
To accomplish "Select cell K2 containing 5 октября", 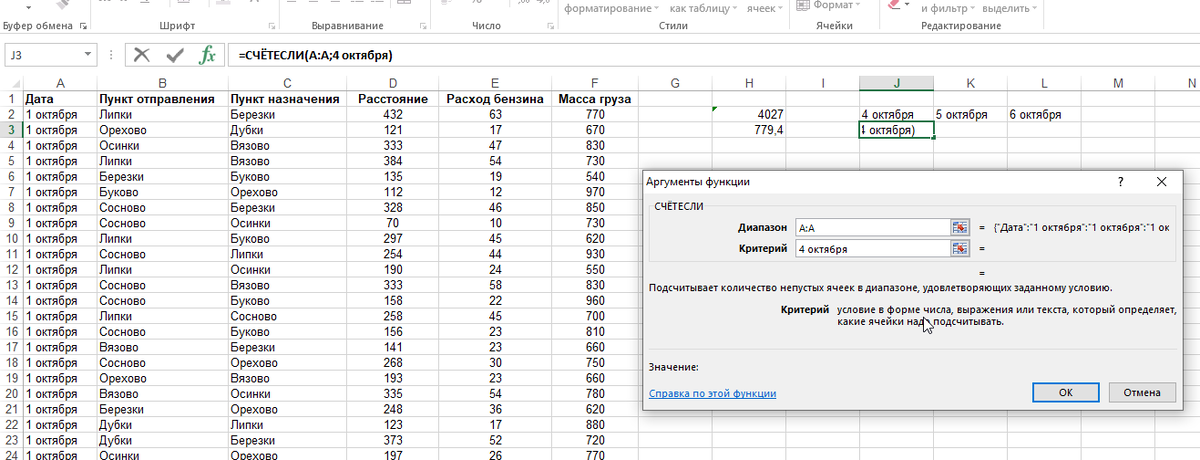I will click(x=970, y=114).
